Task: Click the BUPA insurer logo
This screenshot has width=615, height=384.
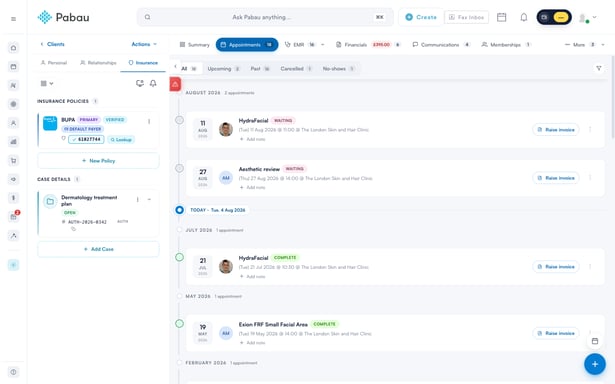Action: [50, 123]
